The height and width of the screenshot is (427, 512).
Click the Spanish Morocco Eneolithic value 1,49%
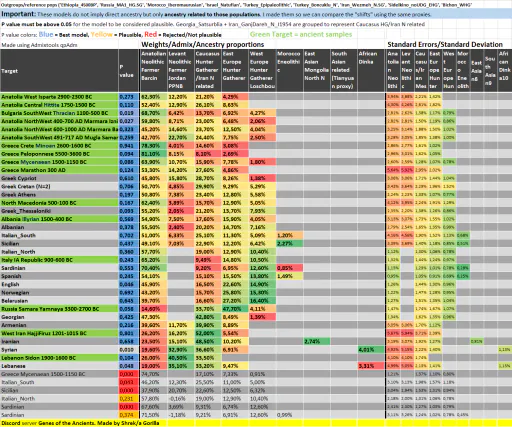tap(290, 276)
